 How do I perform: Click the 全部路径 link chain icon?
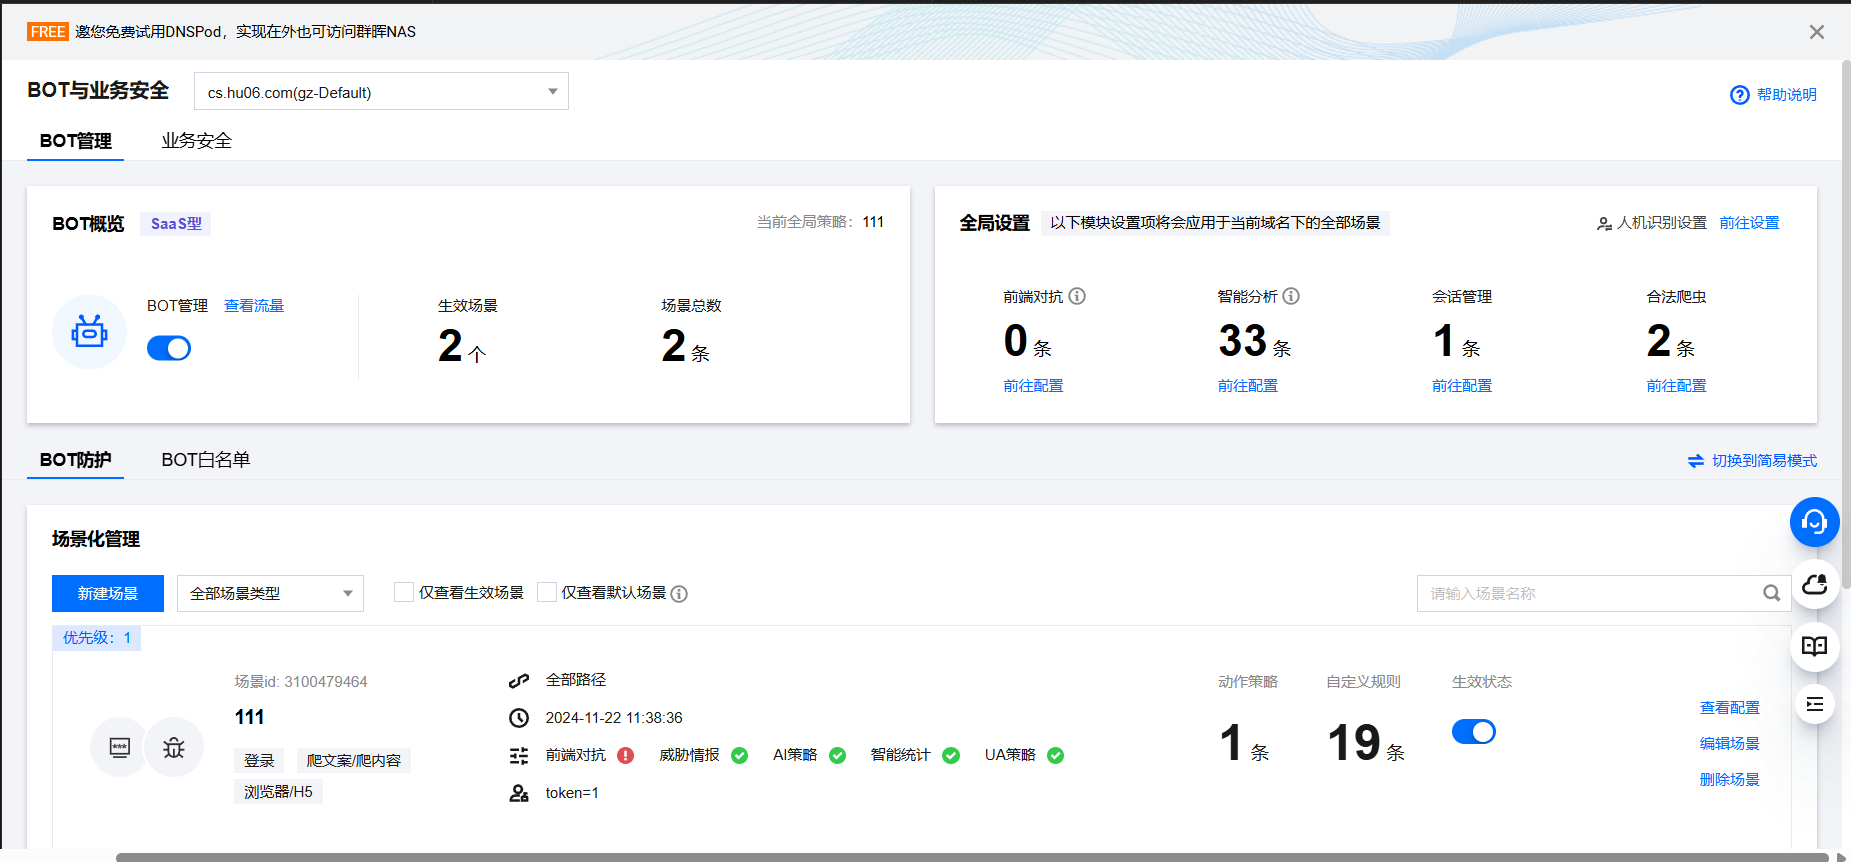pyautogui.click(x=519, y=681)
